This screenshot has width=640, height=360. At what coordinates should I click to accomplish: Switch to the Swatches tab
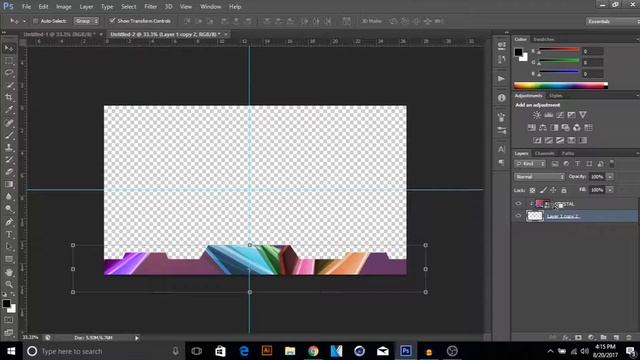coord(544,39)
